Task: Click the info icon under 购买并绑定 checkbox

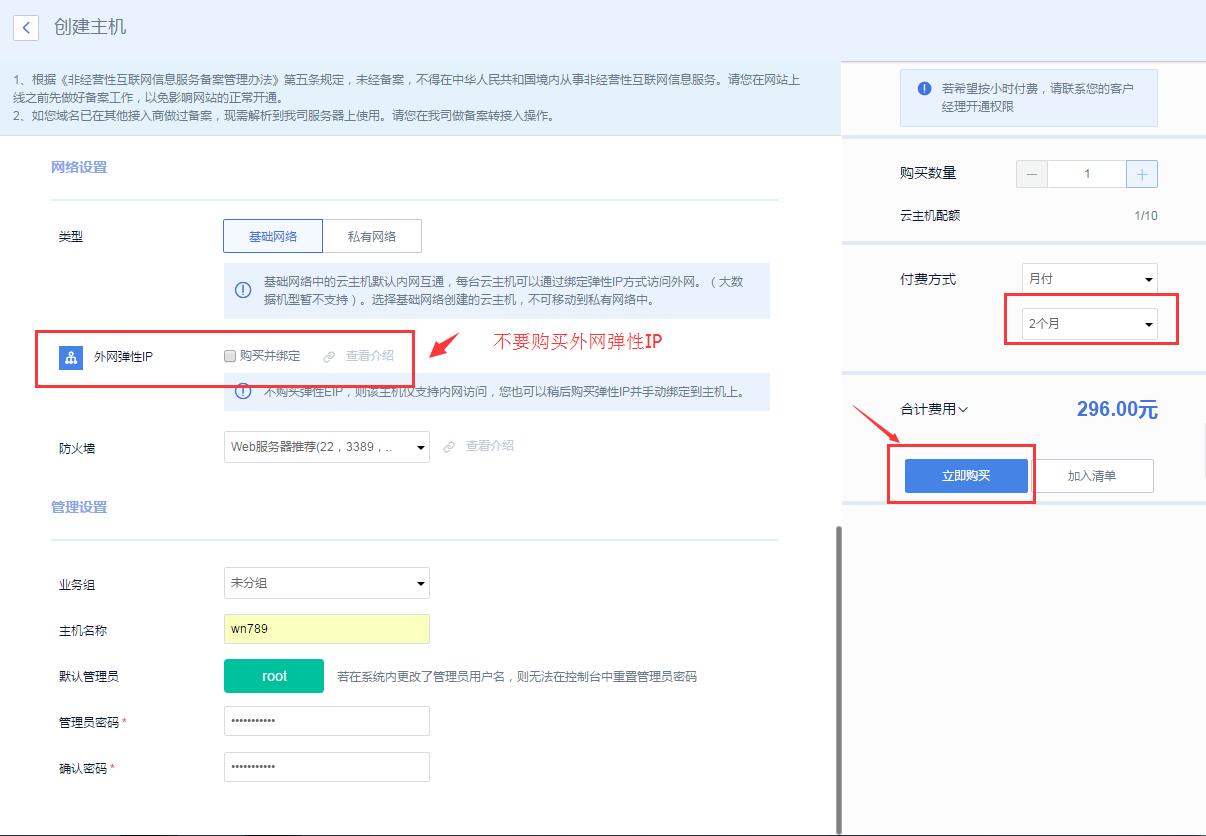Action: click(x=243, y=392)
